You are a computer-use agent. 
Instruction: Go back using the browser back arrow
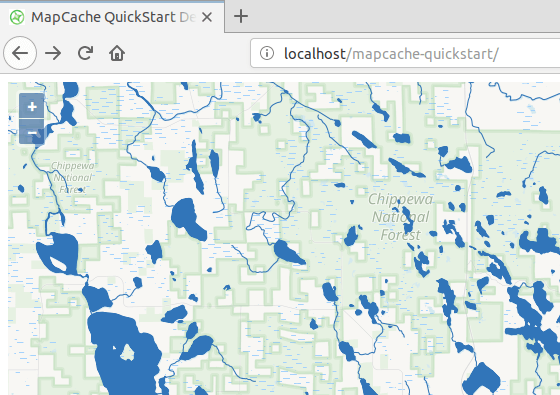(20, 53)
